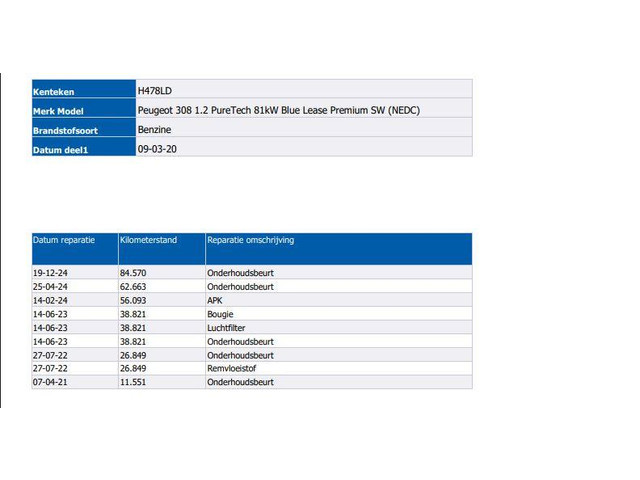This screenshot has height=480, width=640.
Task: Select the APK repair entry
Action: coord(214,300)
